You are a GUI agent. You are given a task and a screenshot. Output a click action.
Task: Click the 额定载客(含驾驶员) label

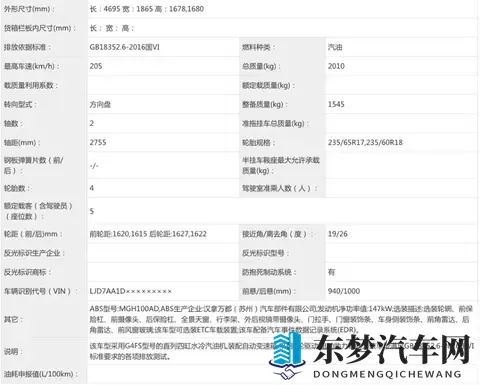(x=38, y=211)
